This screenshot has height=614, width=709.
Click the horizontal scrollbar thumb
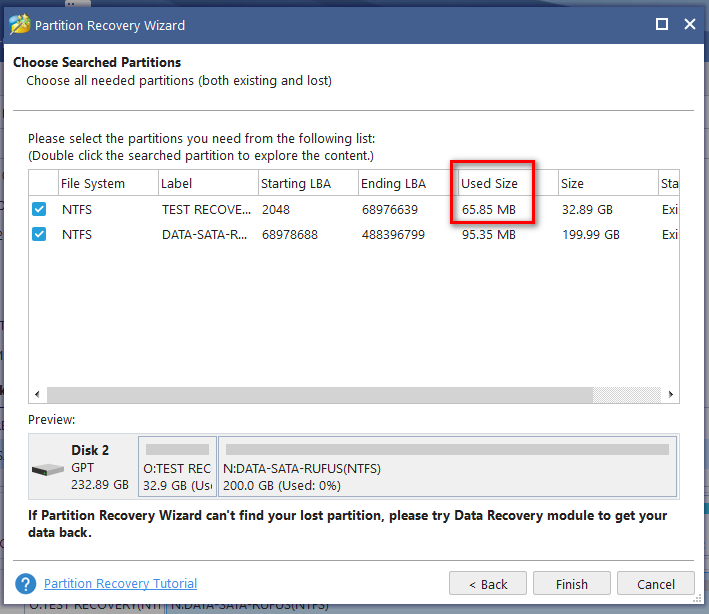pyautogui.click(x=320, y=395)
